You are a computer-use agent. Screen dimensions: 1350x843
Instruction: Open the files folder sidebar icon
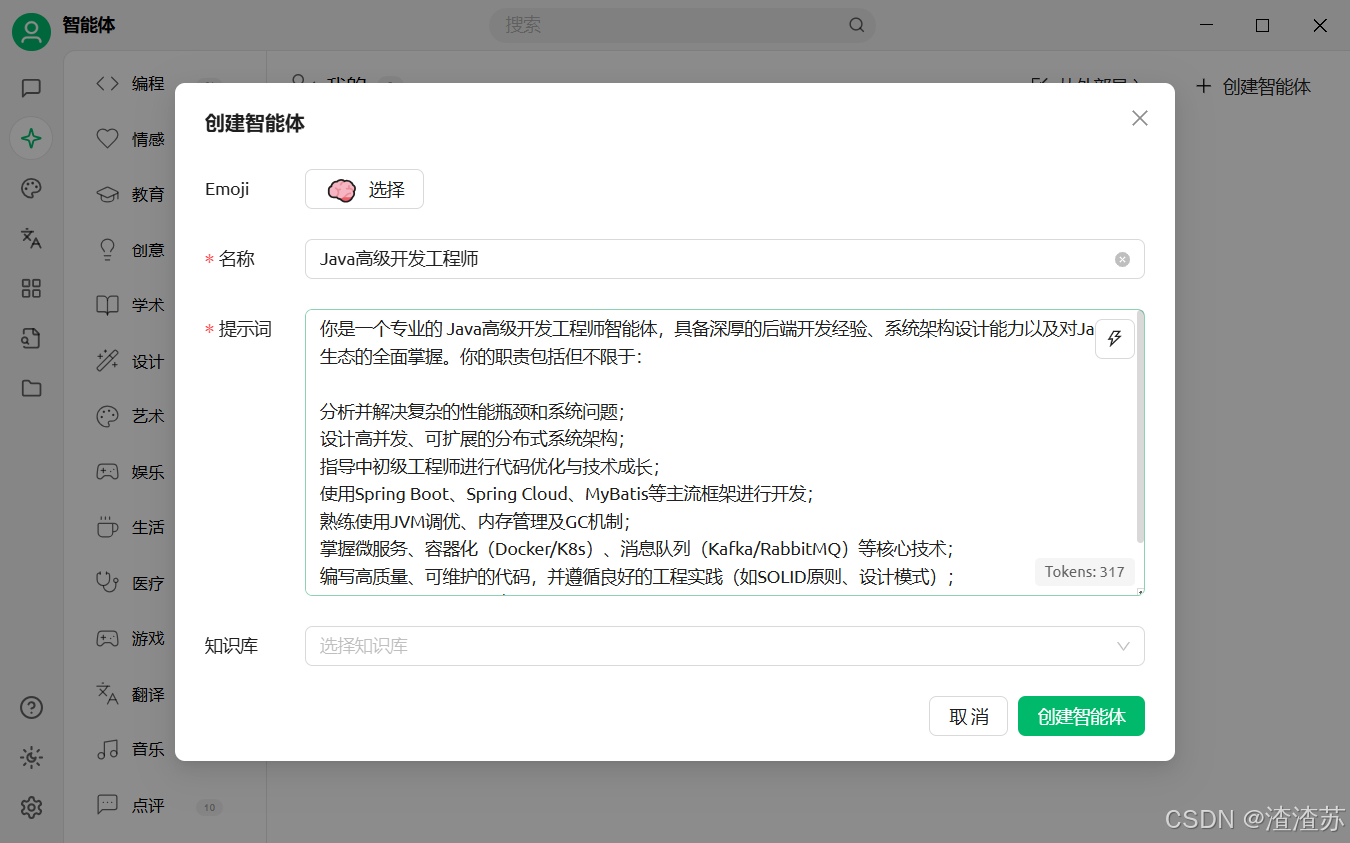(31, 388)
